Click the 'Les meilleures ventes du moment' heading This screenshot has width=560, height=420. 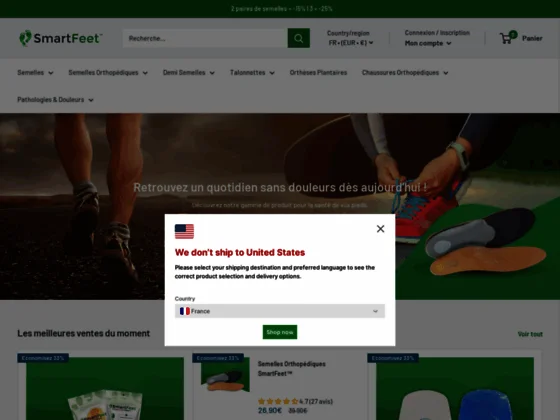tap(84, 333)
